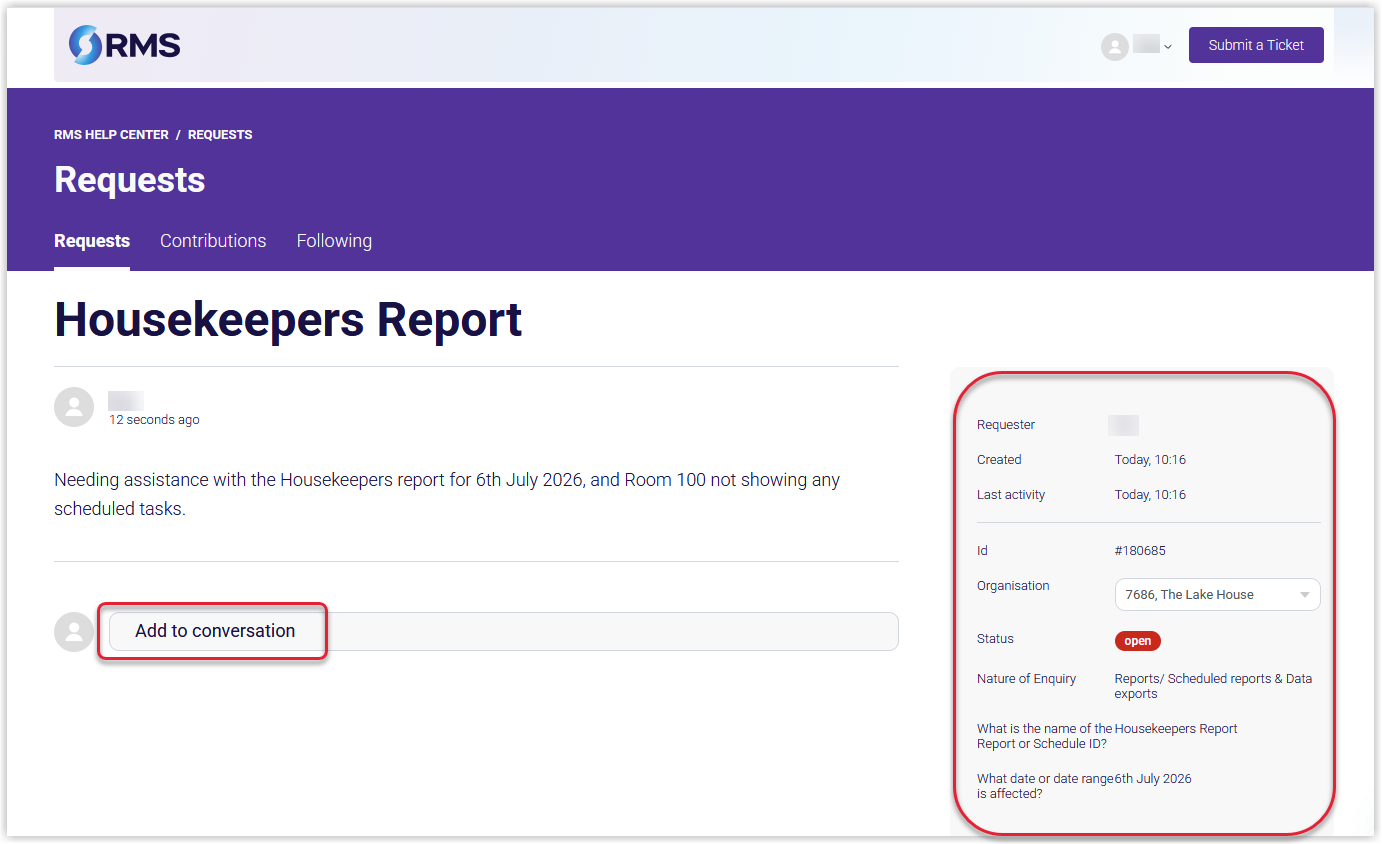Click the Nature of Enquiry value text
The image size is (1382, 844).
[1213, 686]
